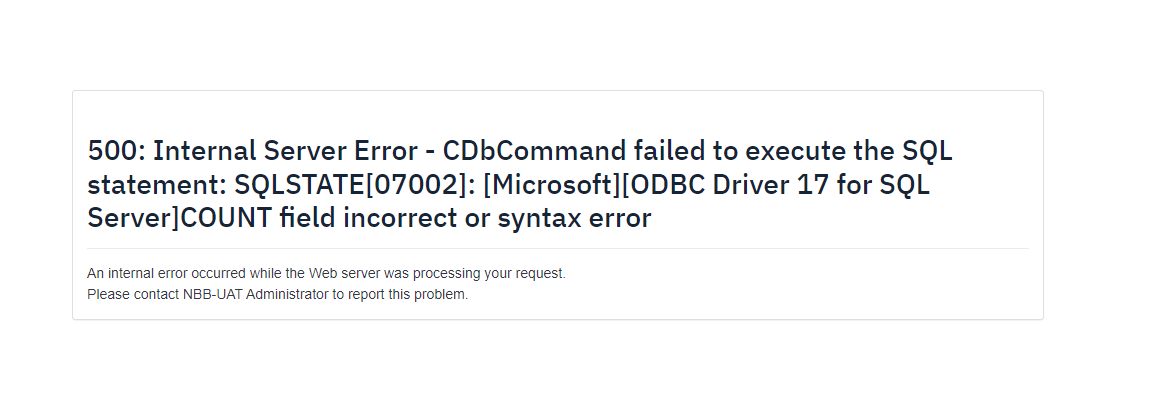Click "ODBC Driver 17 for SQL" text
1156x412 pixels.
click(781, 184)
